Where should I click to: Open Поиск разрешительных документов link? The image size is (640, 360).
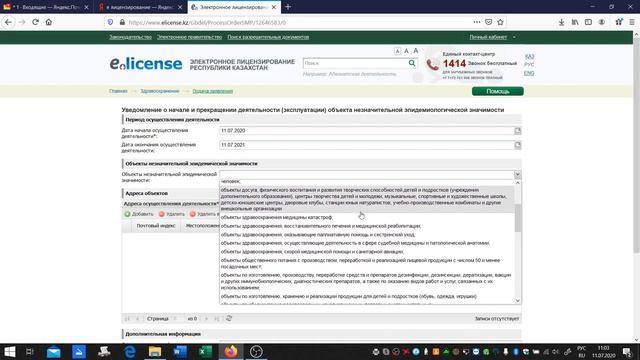click(268, 37)
